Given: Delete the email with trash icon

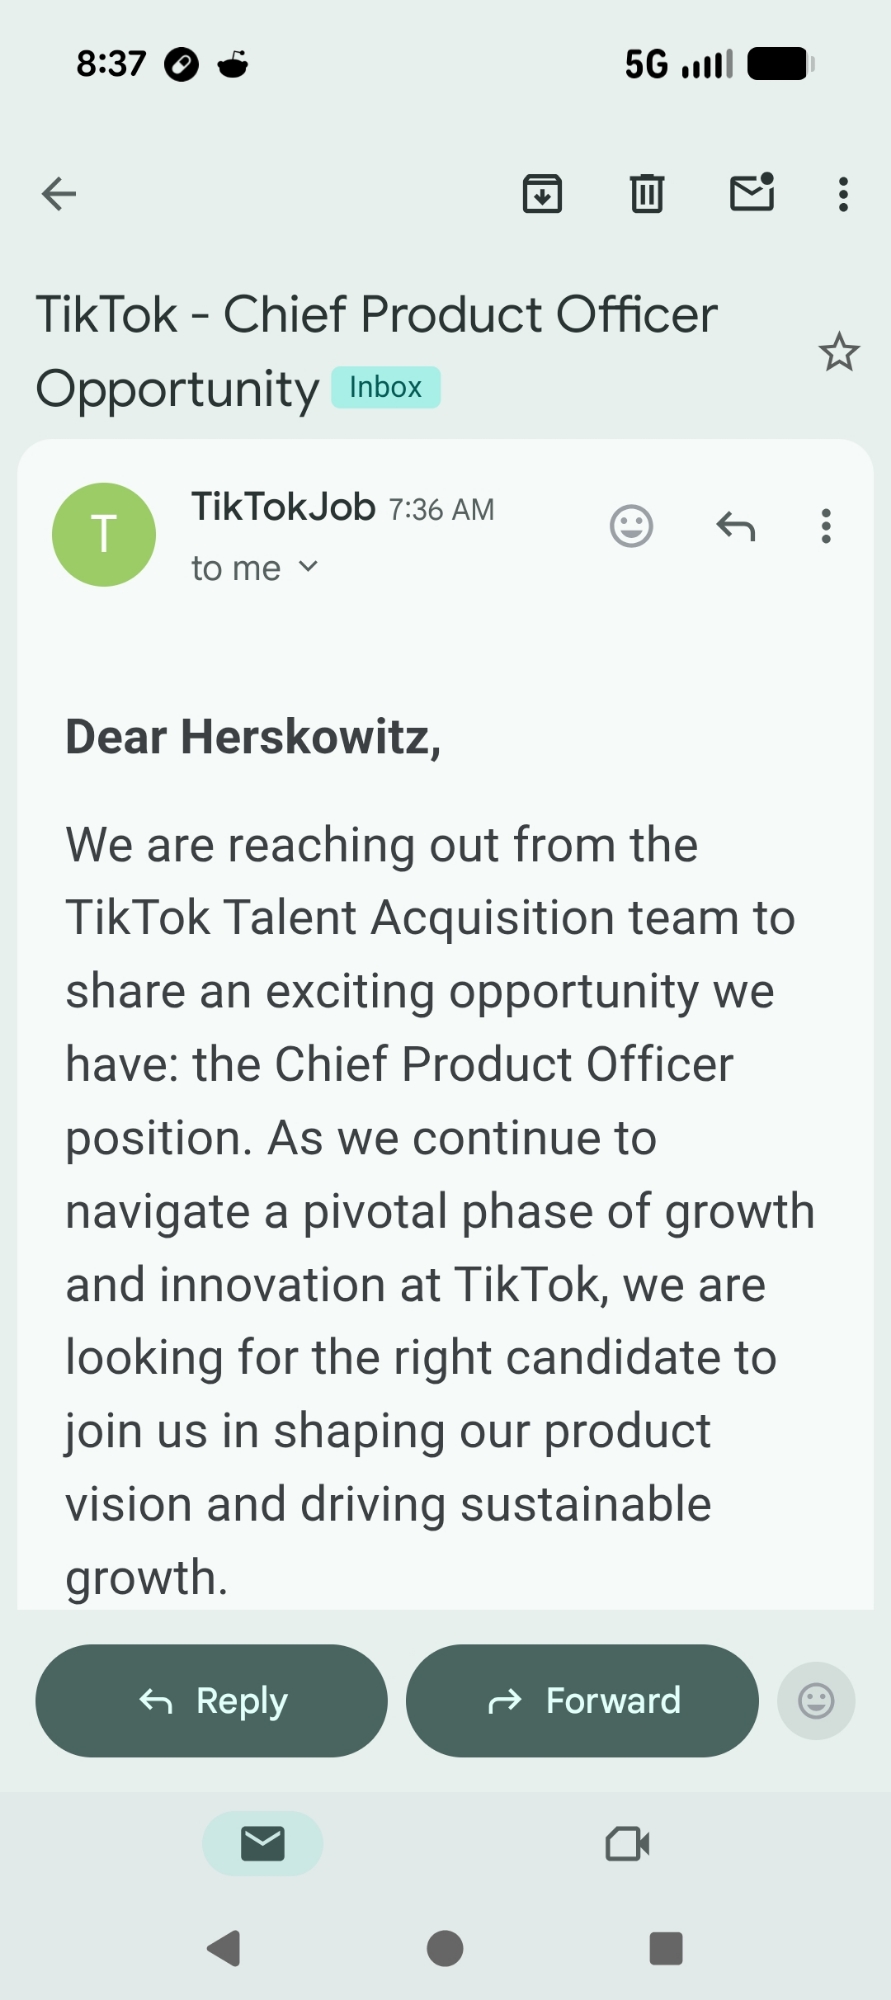Looking at the screenshot, I should (x=647, y=194).
